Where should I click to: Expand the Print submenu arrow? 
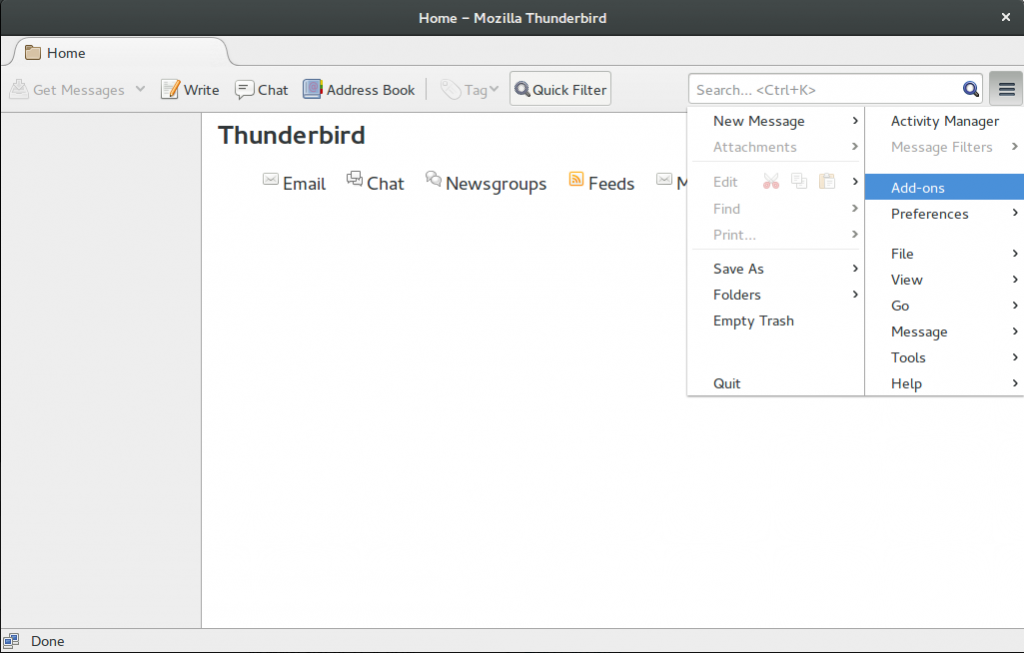tap(855, 234)
